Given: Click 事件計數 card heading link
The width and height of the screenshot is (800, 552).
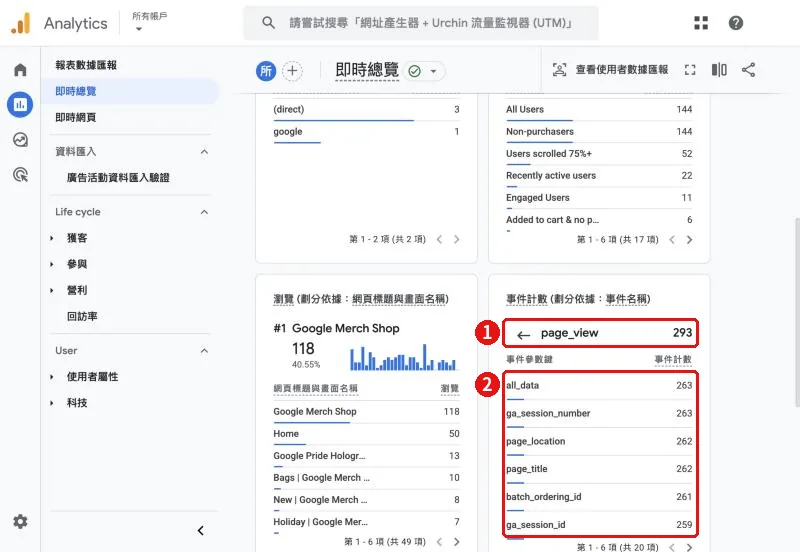Looking at the screenshot, I should point(527,299).
